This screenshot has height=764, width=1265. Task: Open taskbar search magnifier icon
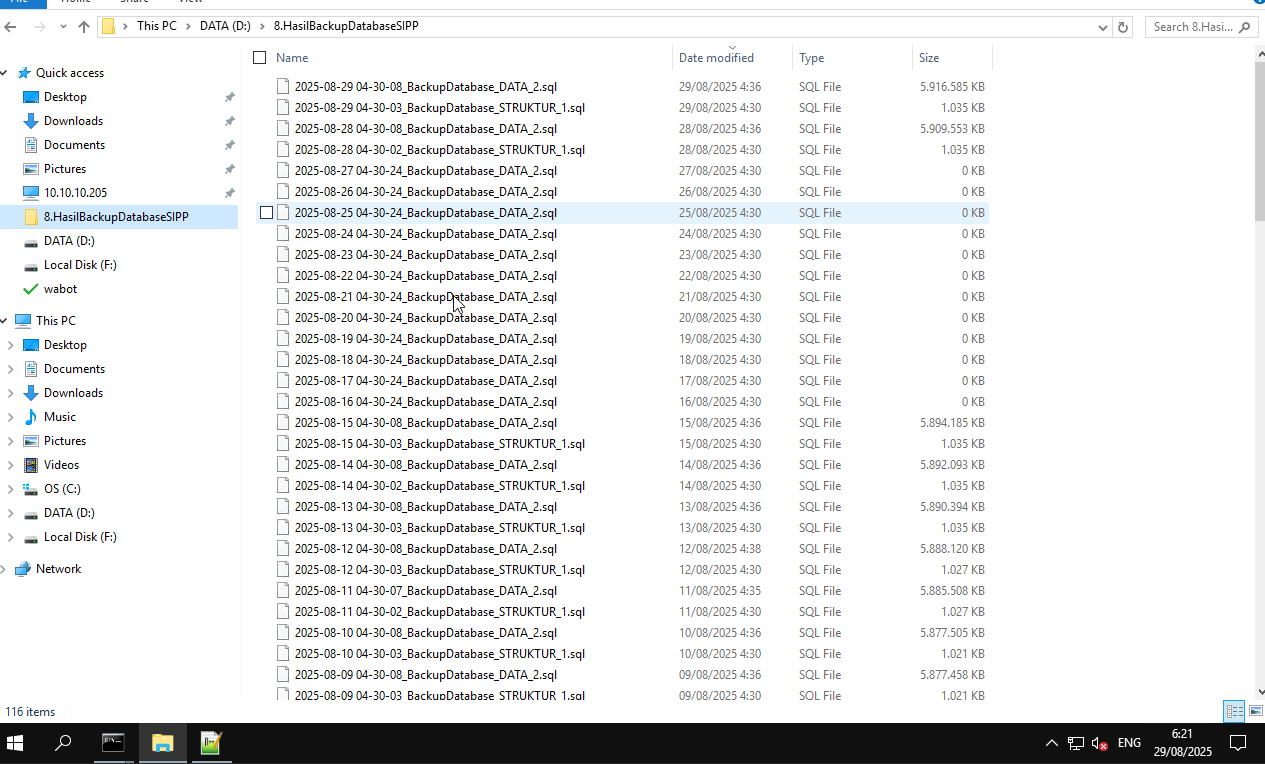click(x=63, y=743)
